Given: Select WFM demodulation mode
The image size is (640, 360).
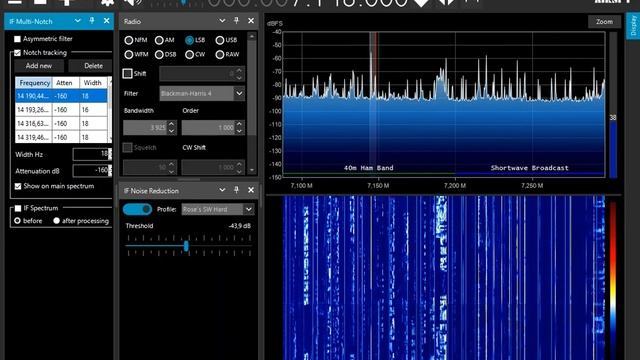Looking at the screenshot, I should click(x=129, y=54).
